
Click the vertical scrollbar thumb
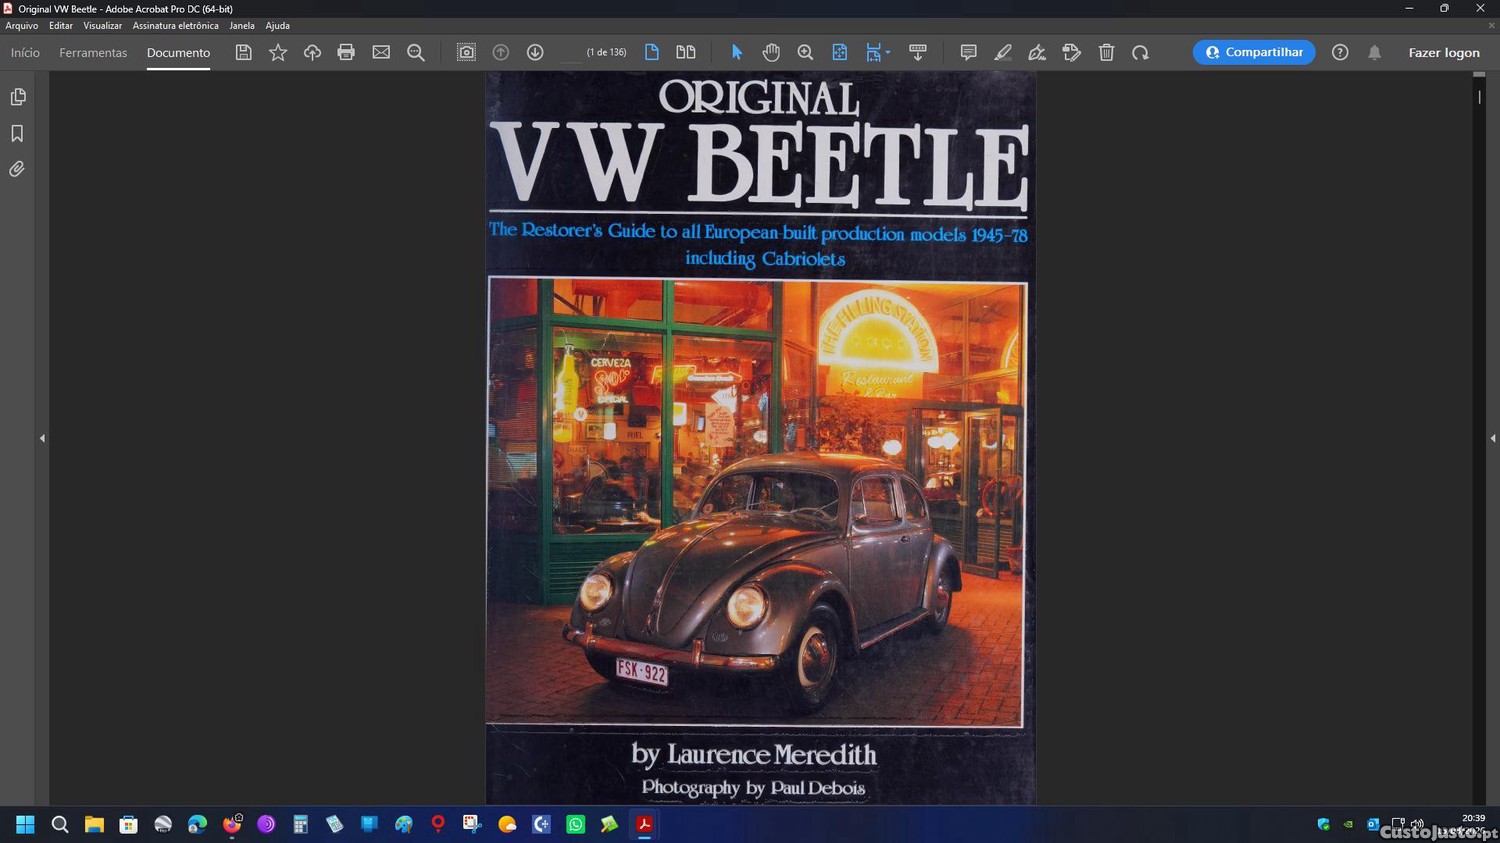(x=1479, y=97)
